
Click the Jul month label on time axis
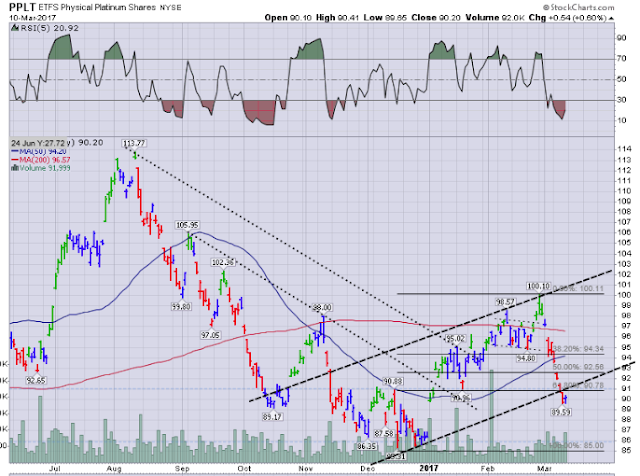pos(55,469)
